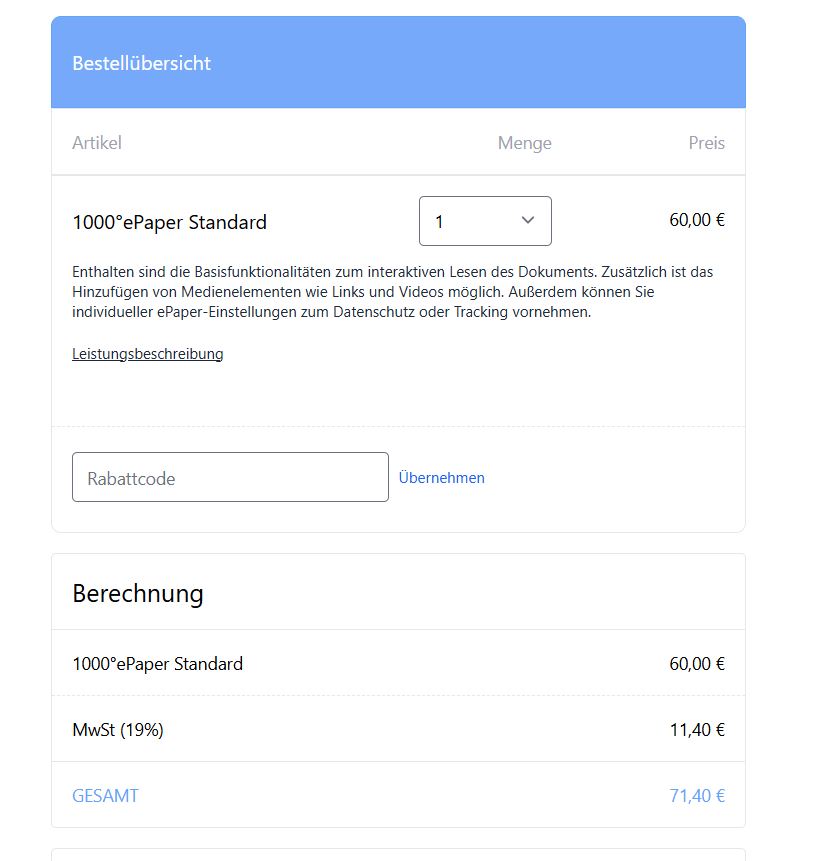833x861 pixels.
Task: Click the Menge column header
Action: tap(524, 143)
